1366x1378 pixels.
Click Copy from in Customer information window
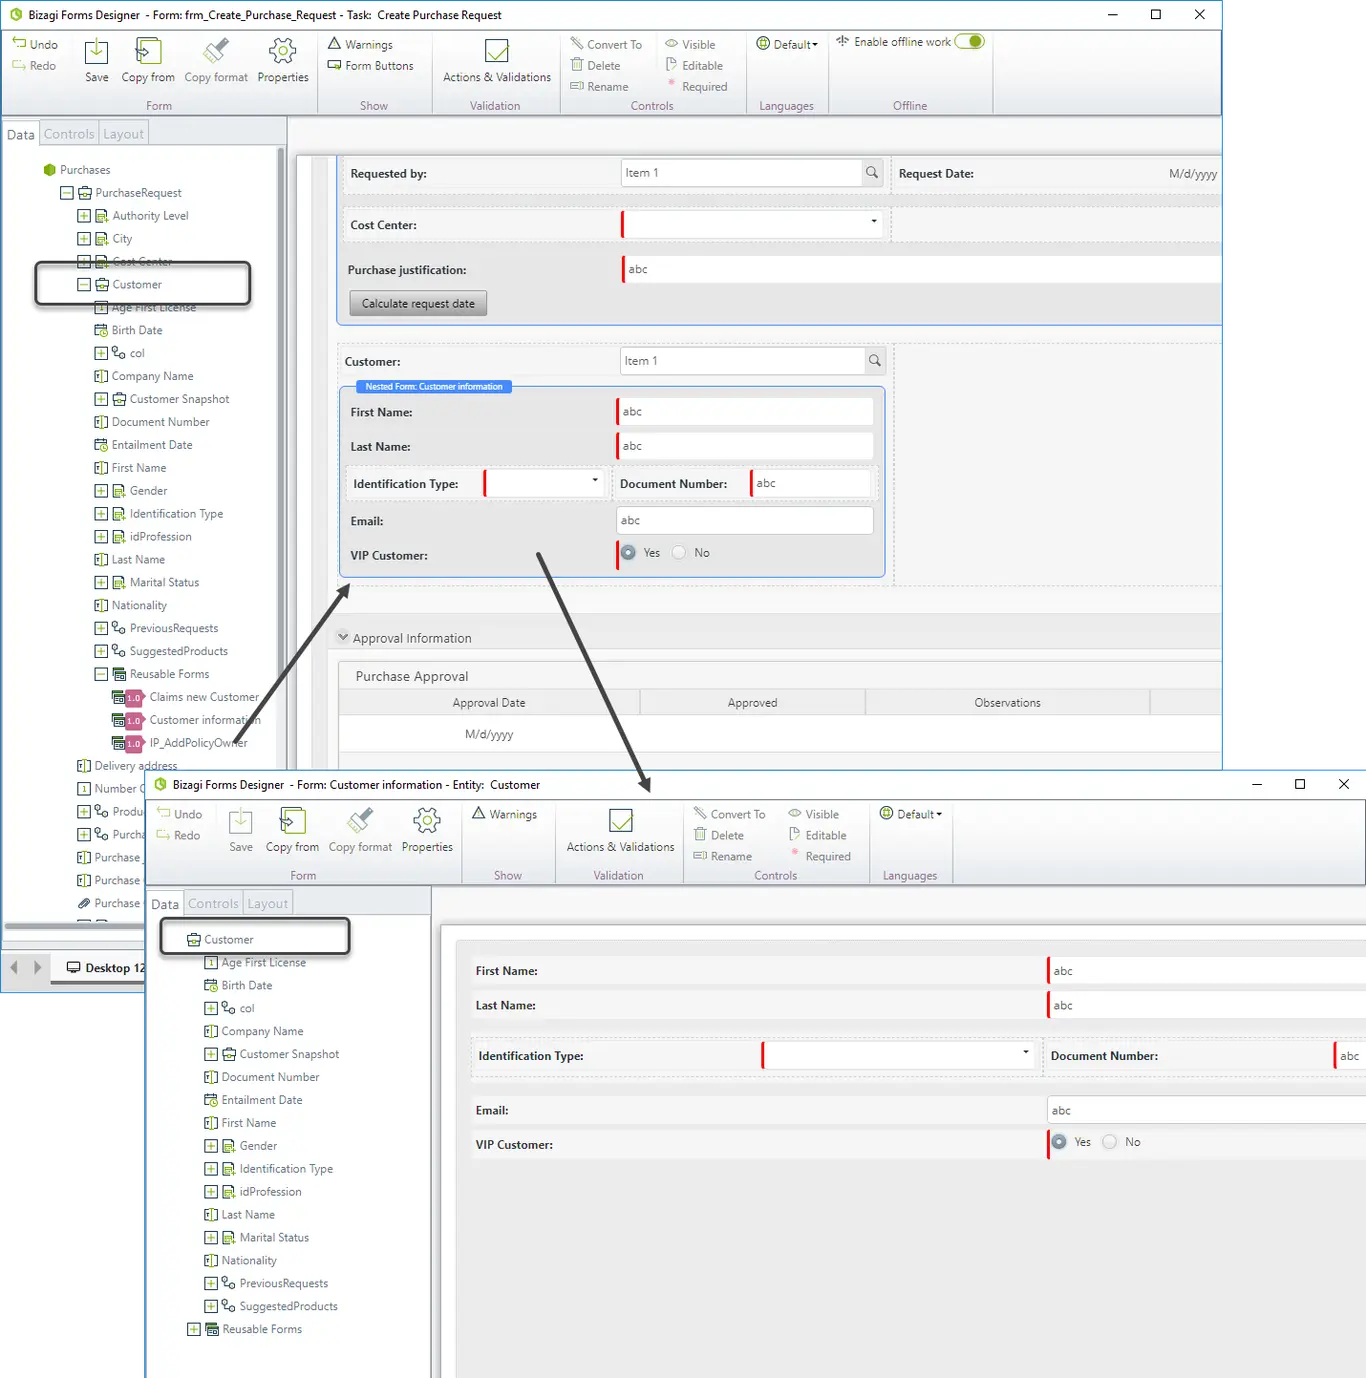pyautogui.click(x=292, y=830)
